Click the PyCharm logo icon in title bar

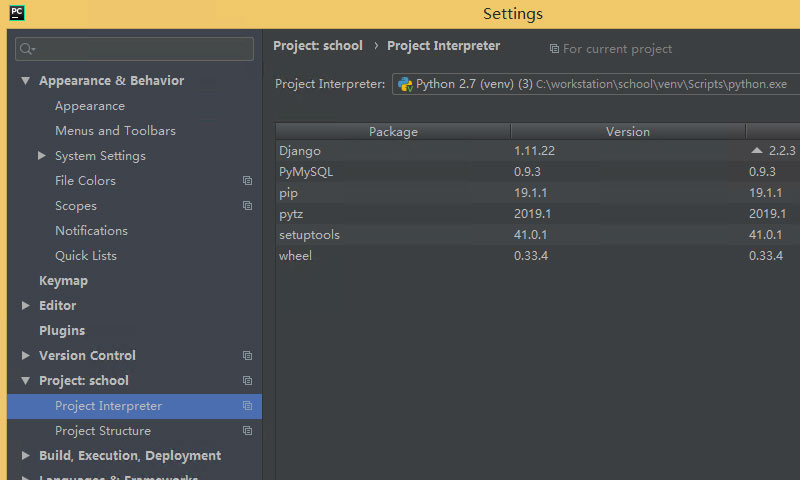tap(17, 13)
